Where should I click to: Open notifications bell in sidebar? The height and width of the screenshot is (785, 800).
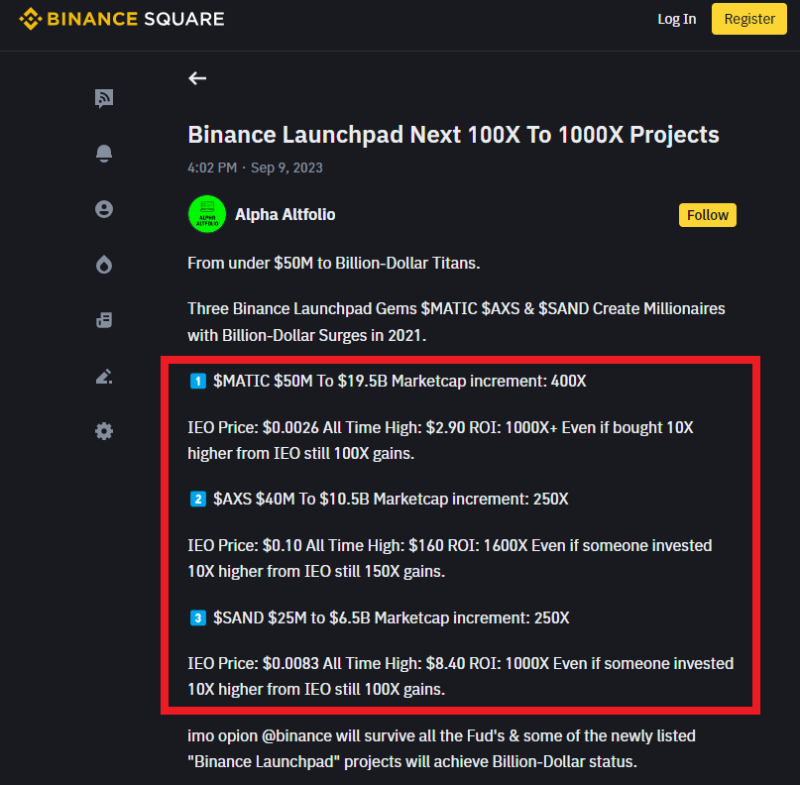pos(104,154)
